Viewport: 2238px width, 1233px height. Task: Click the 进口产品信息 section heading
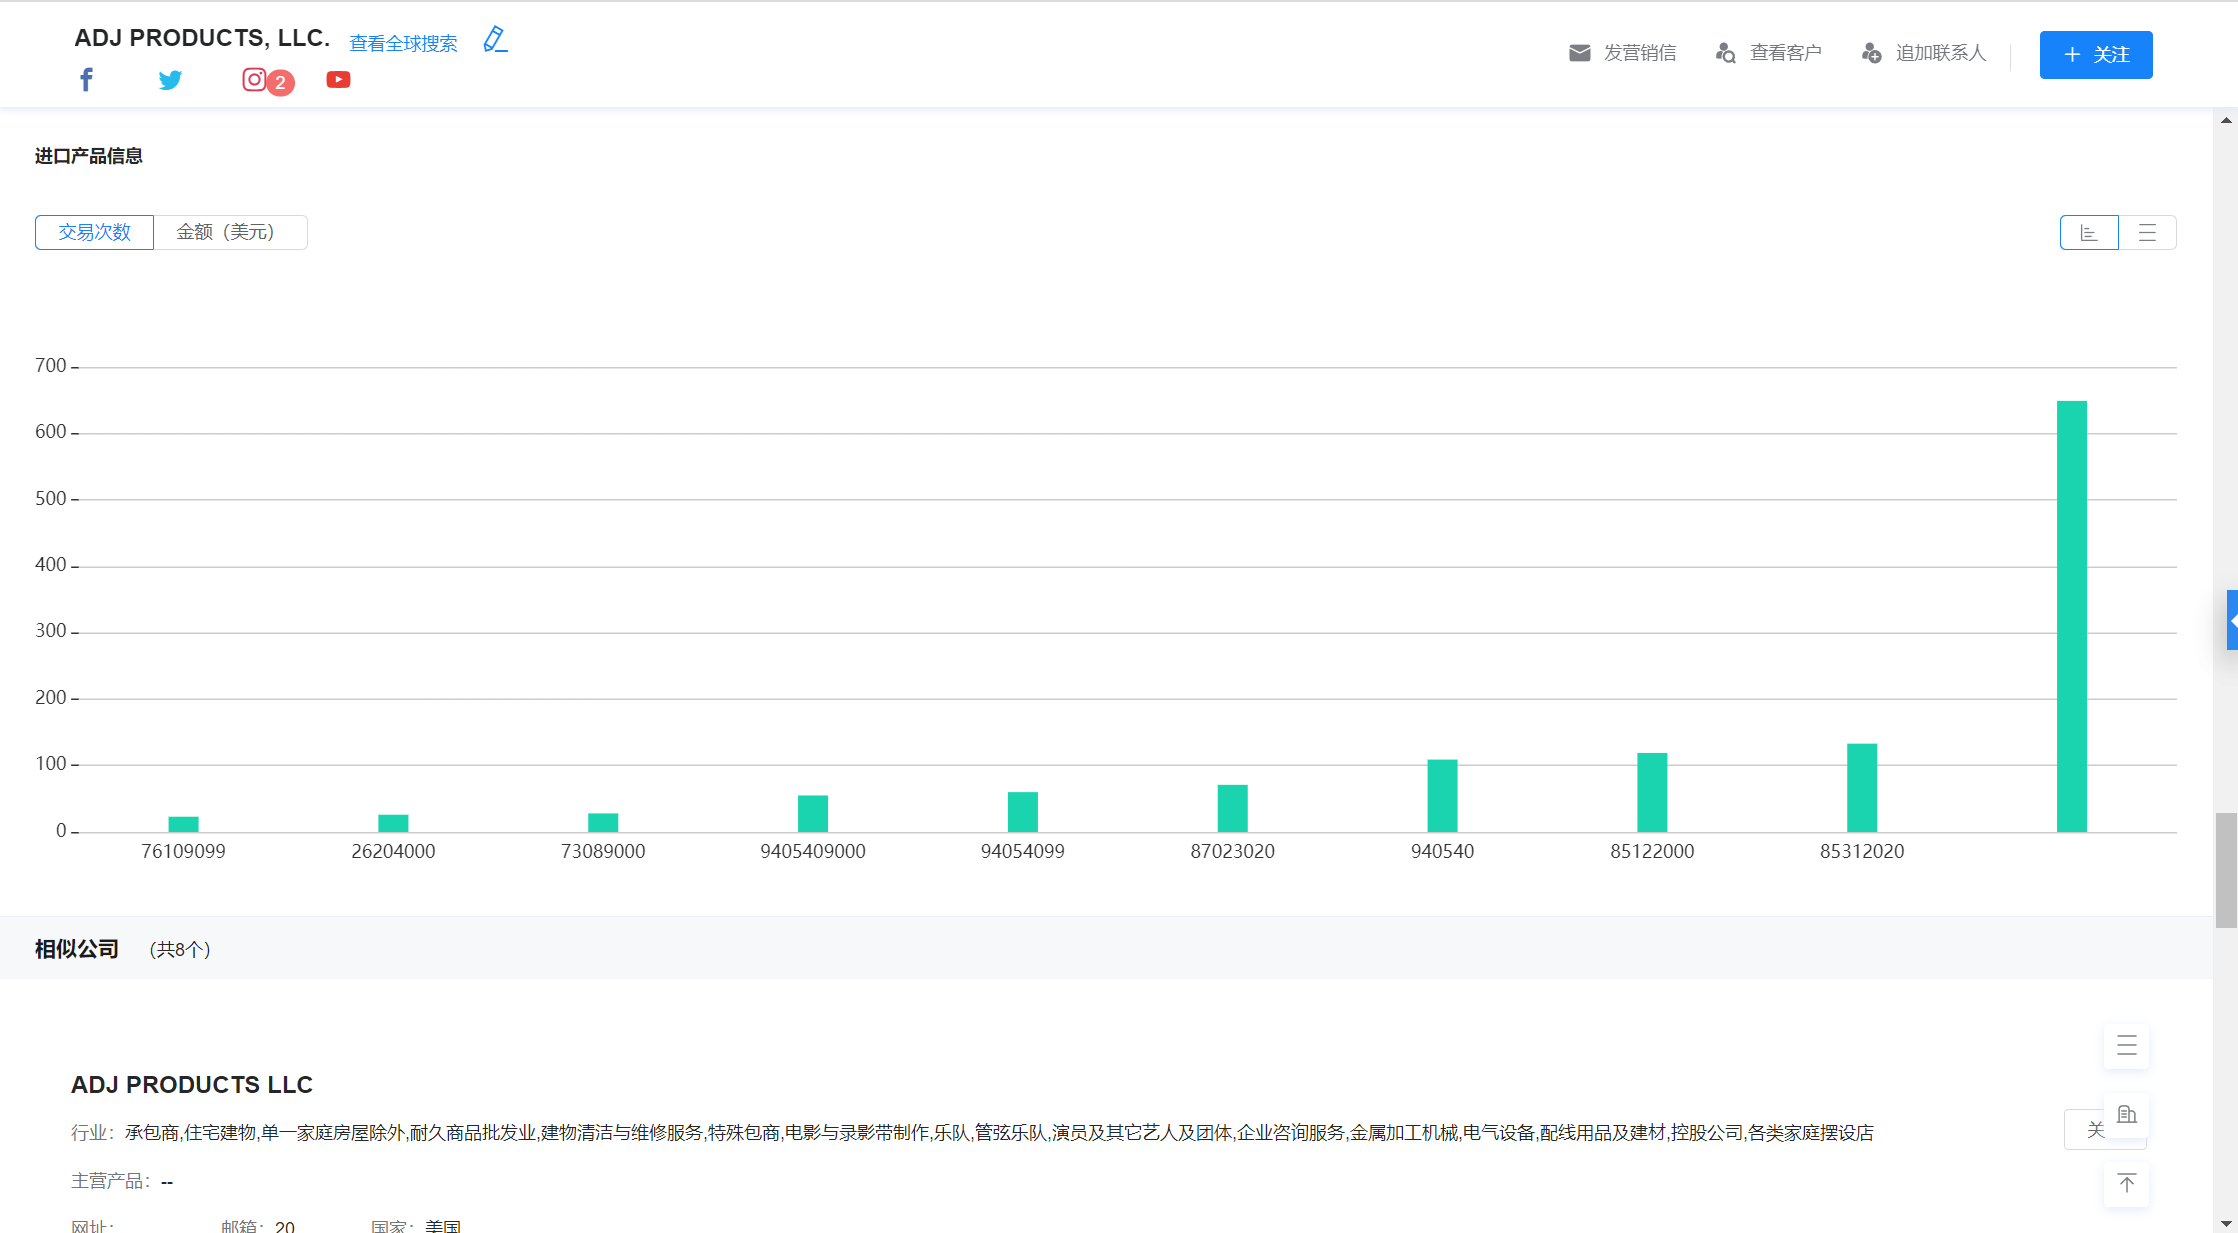point(89,156)
